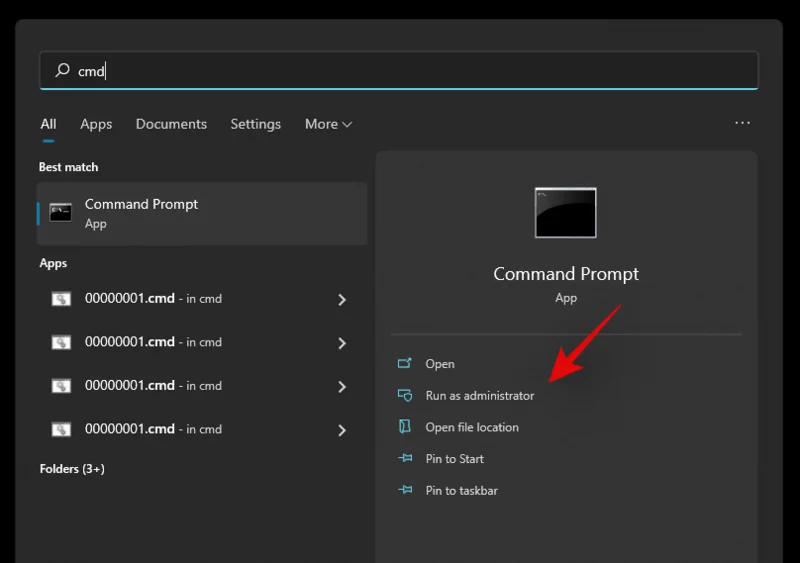
Task: Click the Command Prompt icon under Best match
Action: [x=61, y=212]
